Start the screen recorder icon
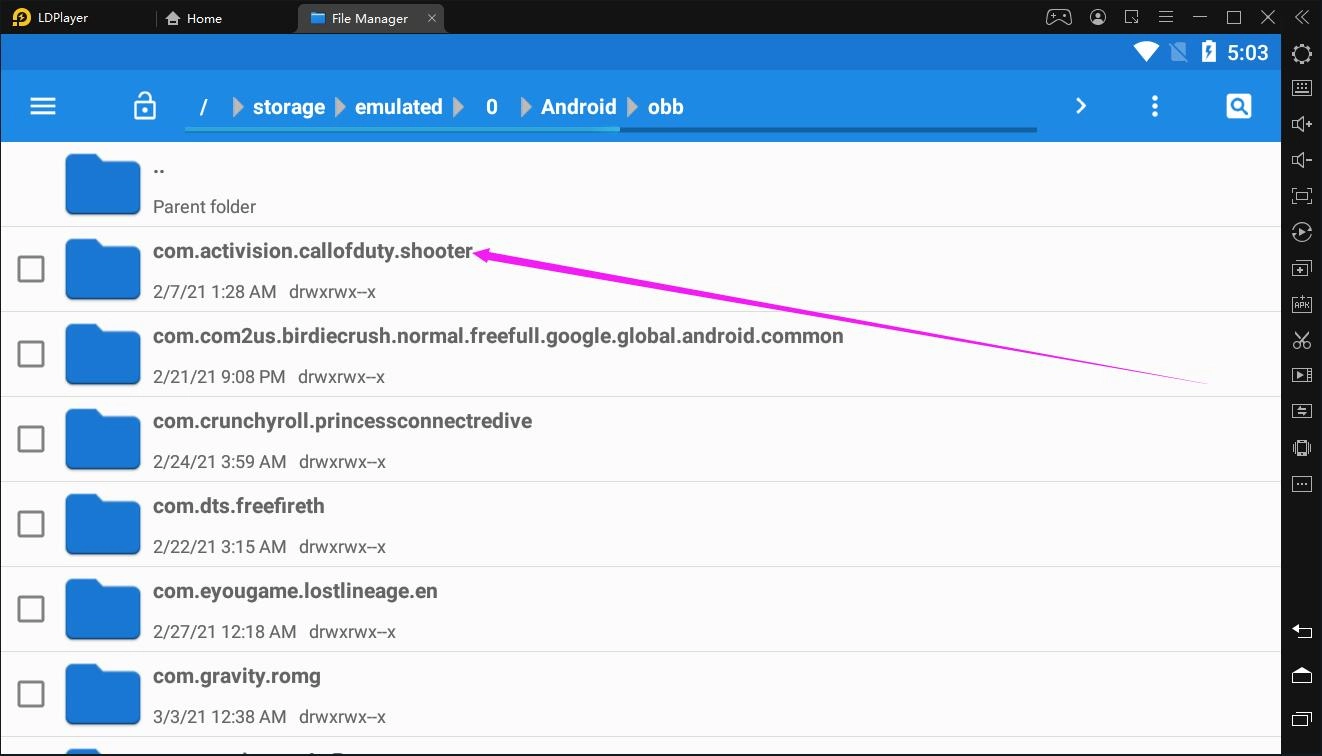Screen dimensions: 1322x756 tap(1301, 377)
